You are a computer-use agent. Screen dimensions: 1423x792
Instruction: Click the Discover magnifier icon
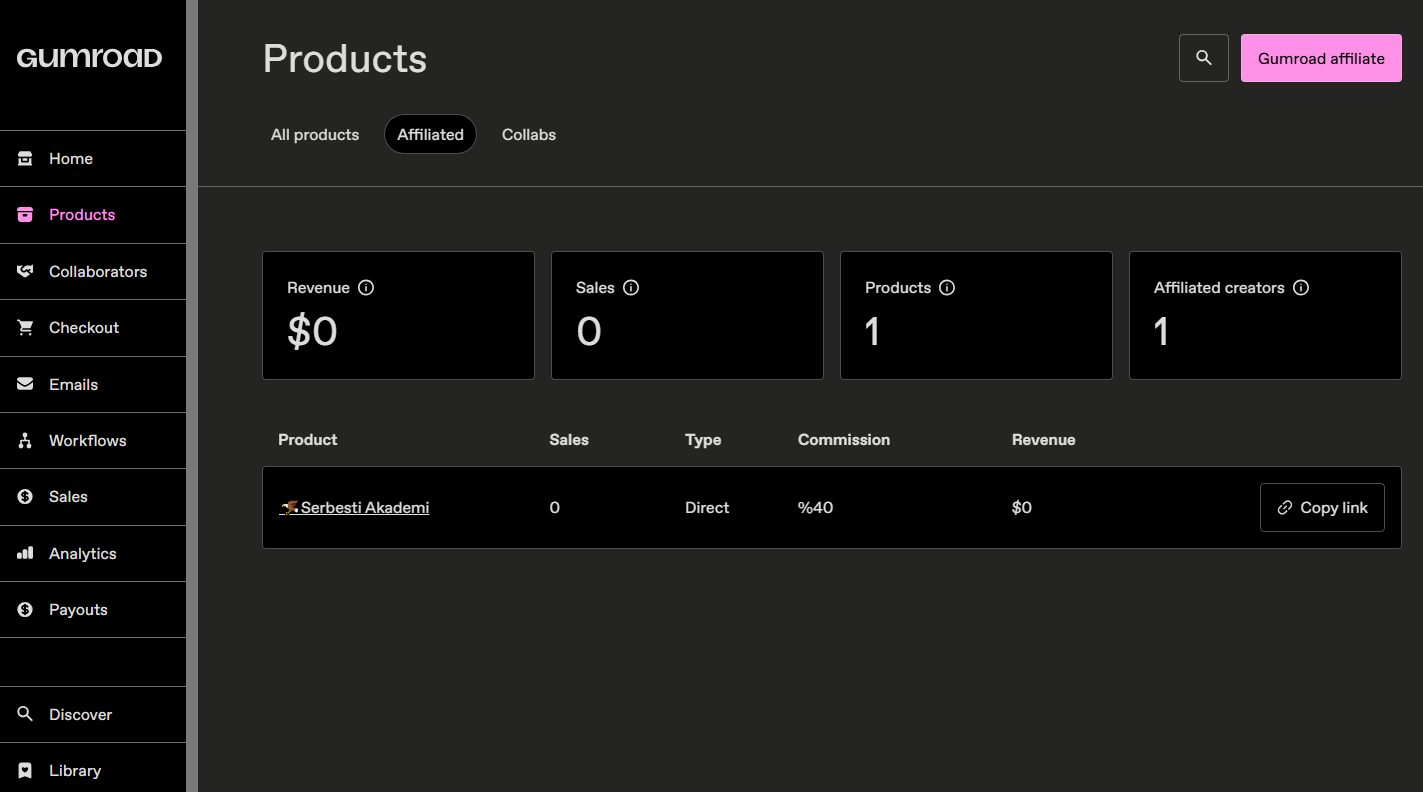tap(25, 714)
